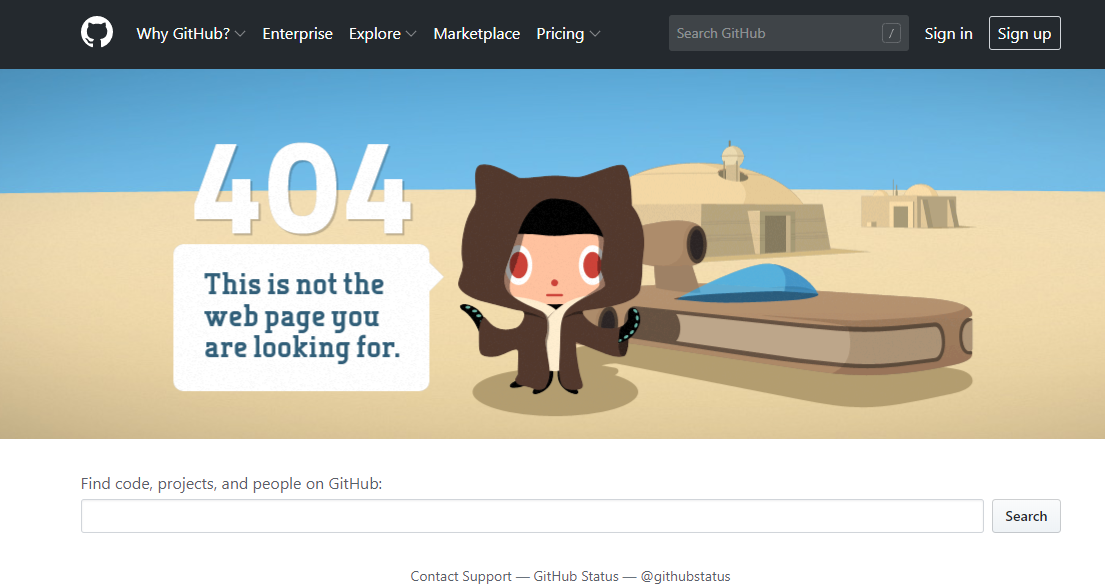Click the large 404 graphic
This screenshot has width=1105, height=584.
(302, 189)
